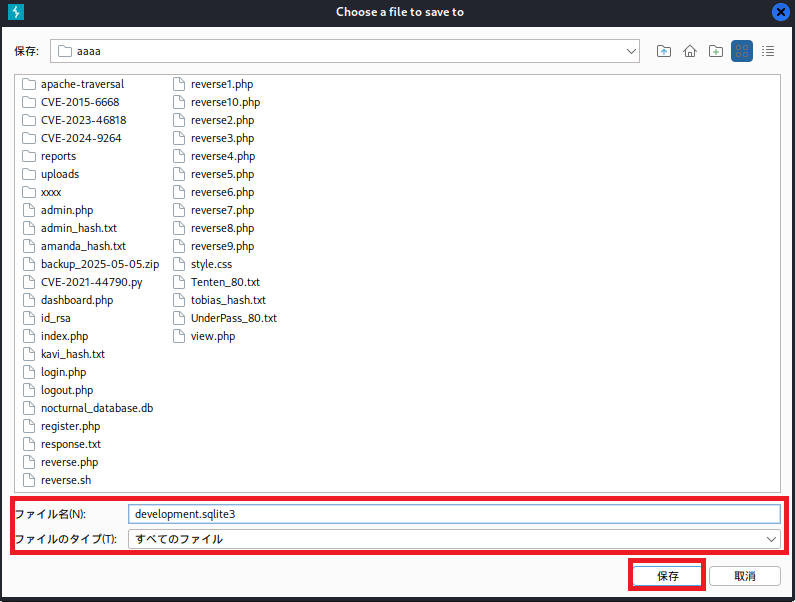This screenshot has height=602, width=795.
Task: Select the style.css file
Action: tap(211, 264)
